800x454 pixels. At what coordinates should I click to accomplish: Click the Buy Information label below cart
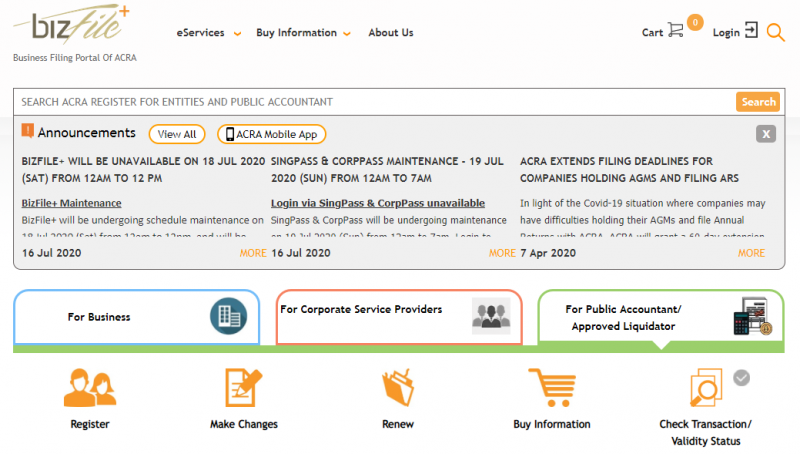(x=552, y=424)
